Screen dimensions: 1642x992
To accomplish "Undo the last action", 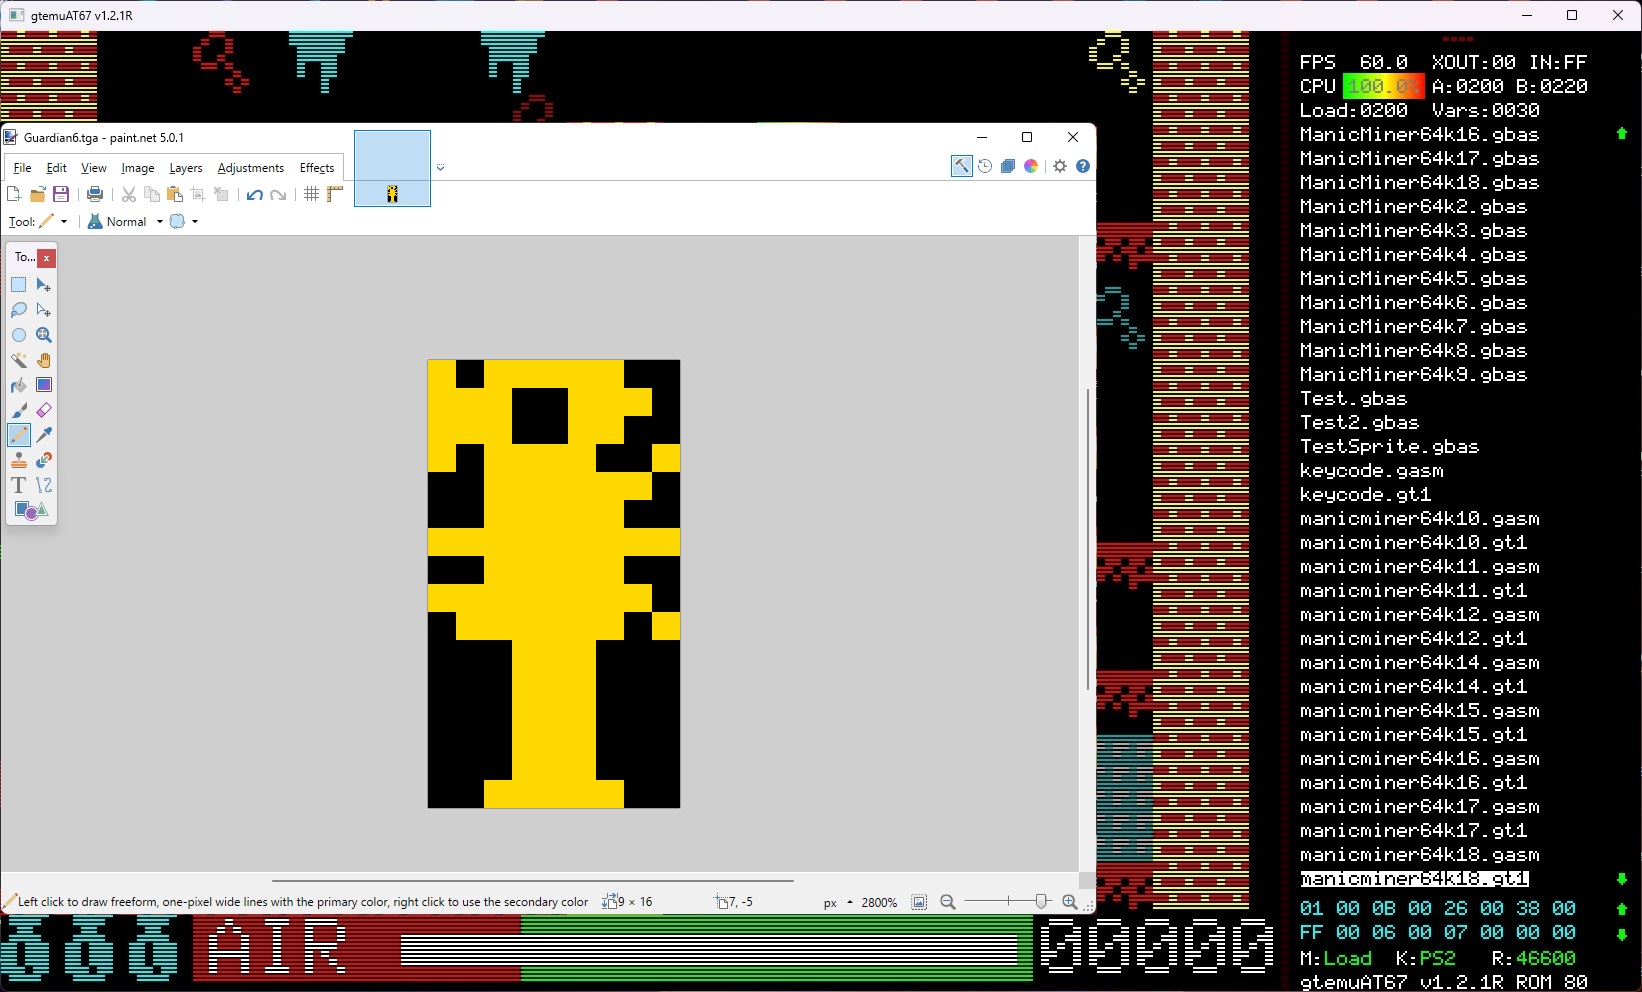I will [255, 194].
